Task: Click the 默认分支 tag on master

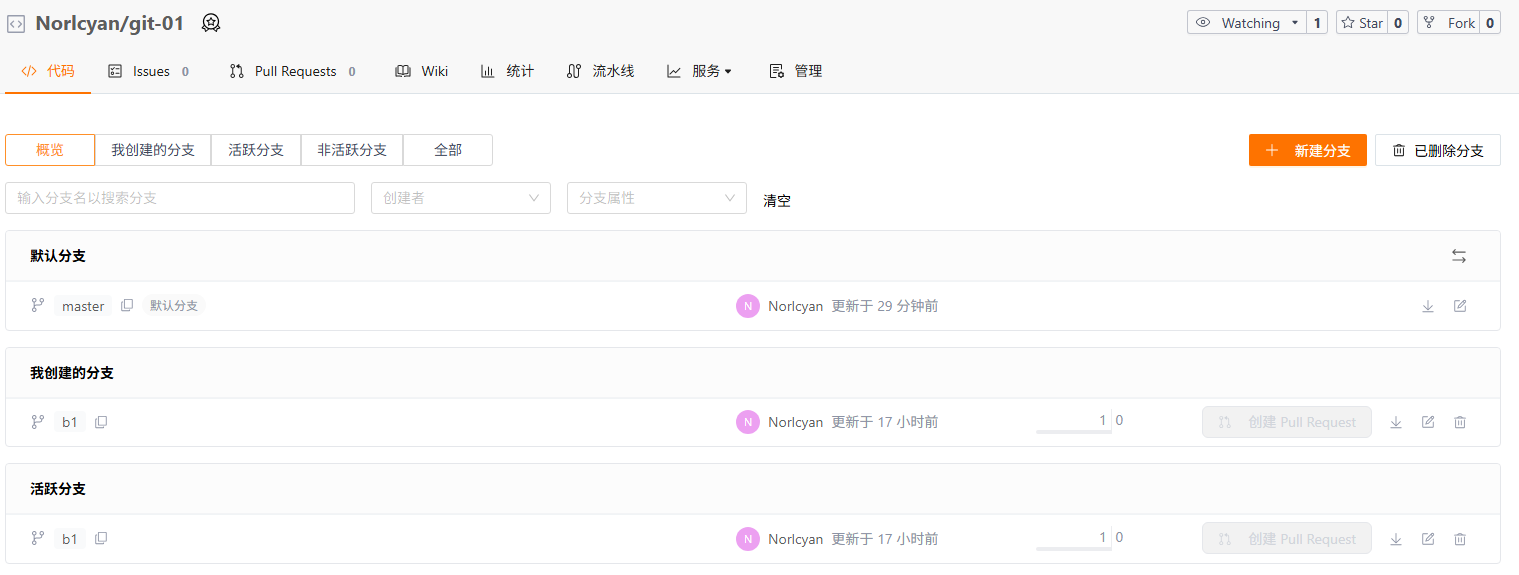Action: click(174, 306)
